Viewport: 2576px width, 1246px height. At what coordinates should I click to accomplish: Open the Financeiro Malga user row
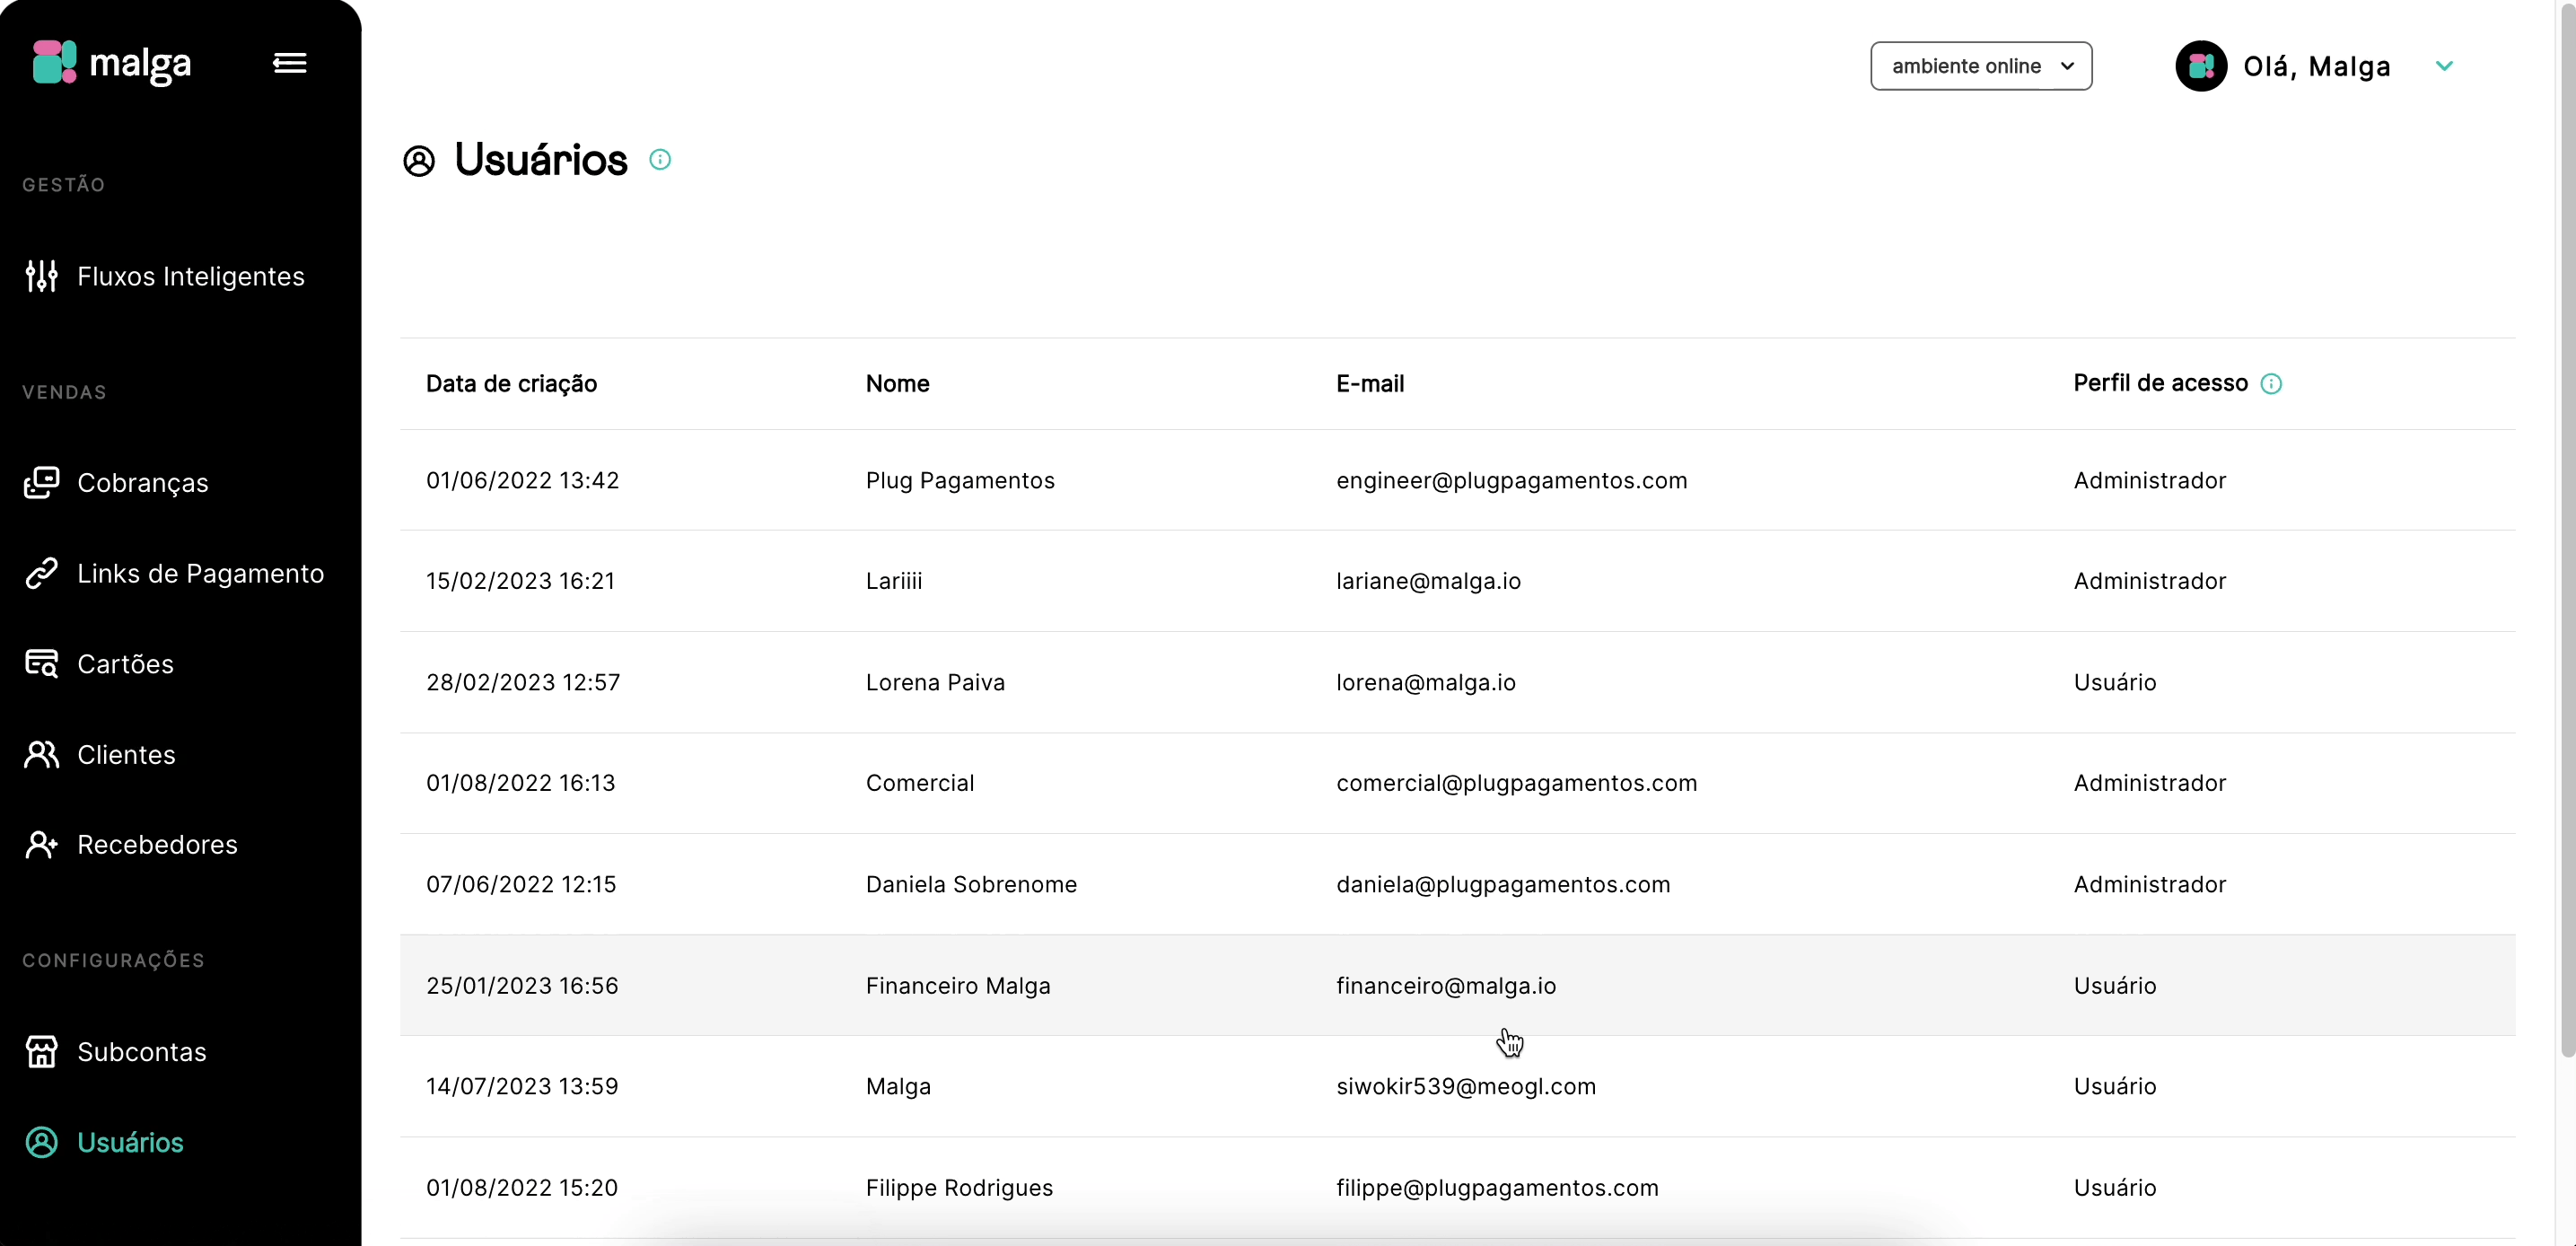pos(957,985)
